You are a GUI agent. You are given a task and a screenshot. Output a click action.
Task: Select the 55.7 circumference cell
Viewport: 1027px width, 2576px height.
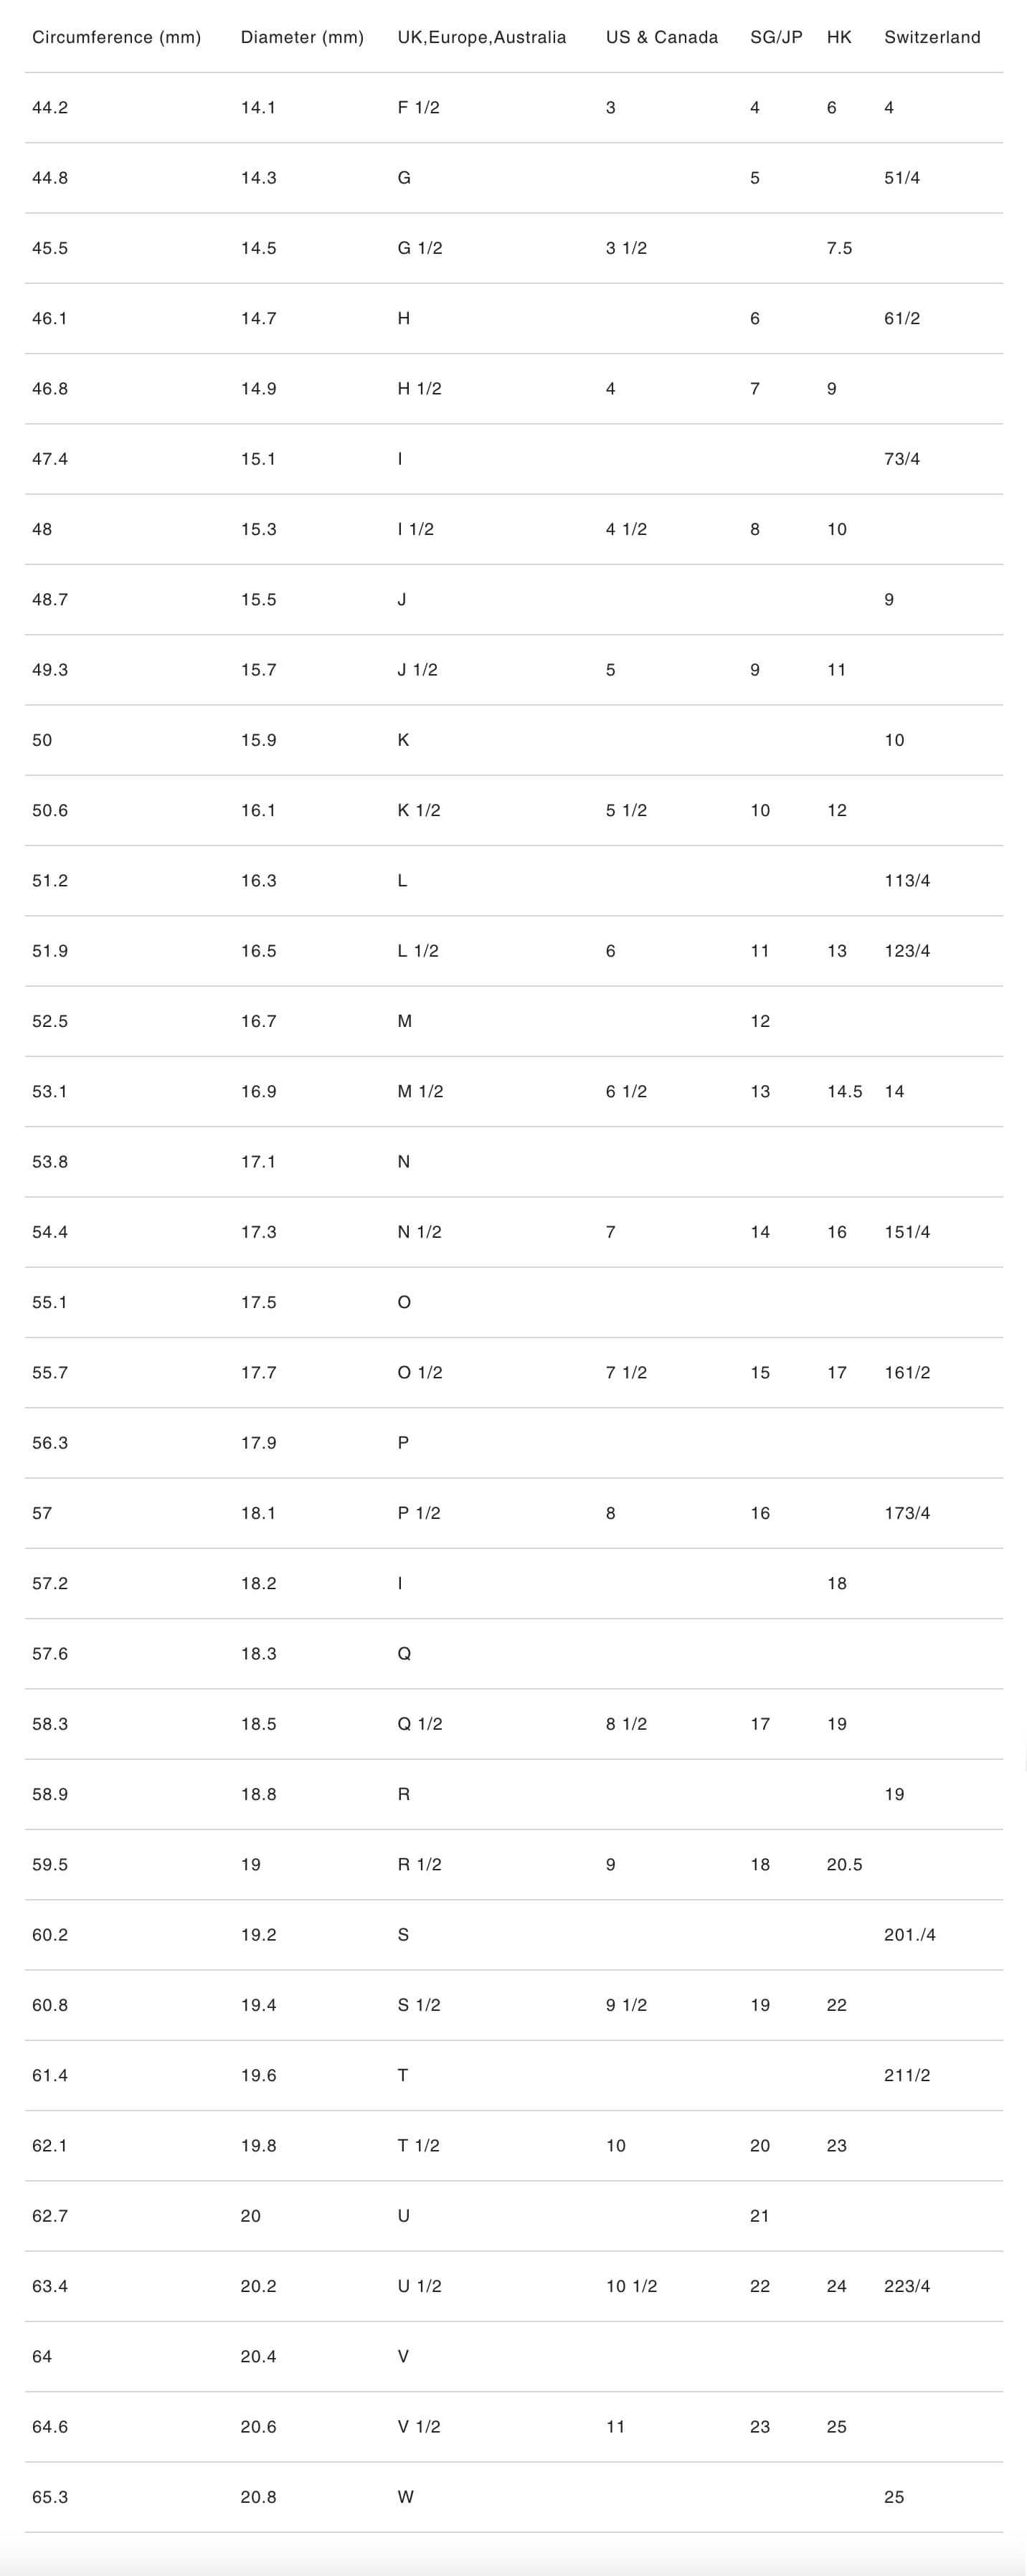50,1372
